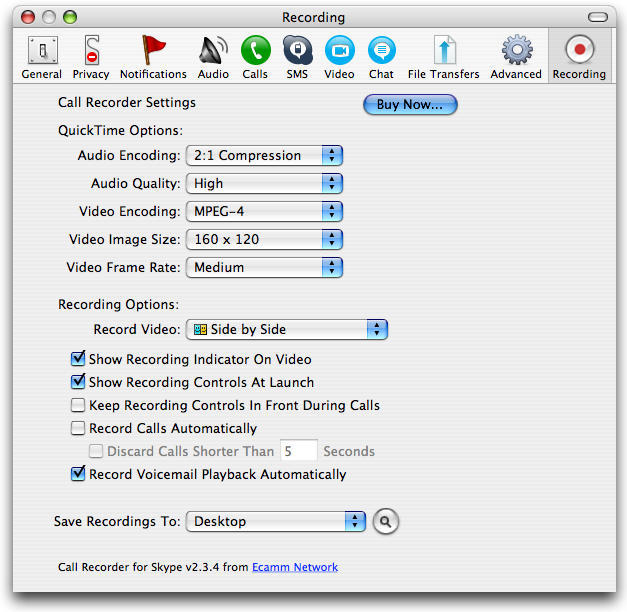Enable Record Calls Automatically checkbox
This screenshot has height=612, width=627.
pyautogui.click(x=78, y=428)
